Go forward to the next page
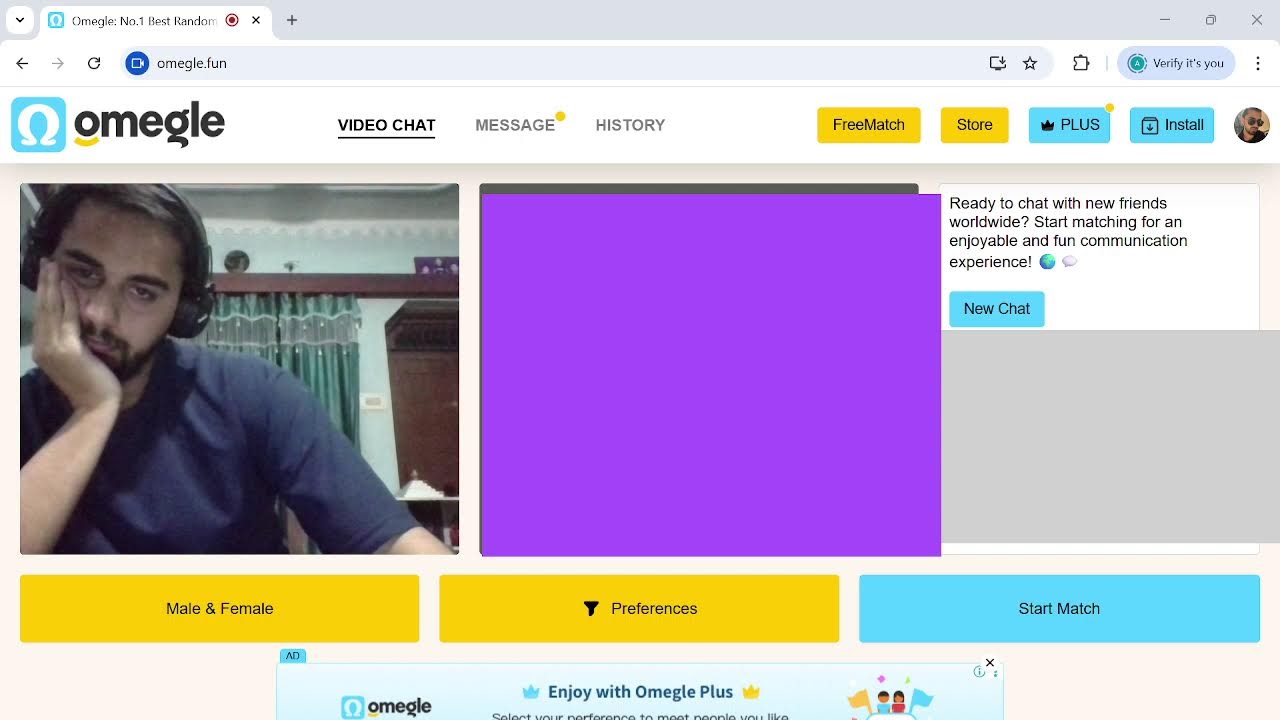 point(58,63)
